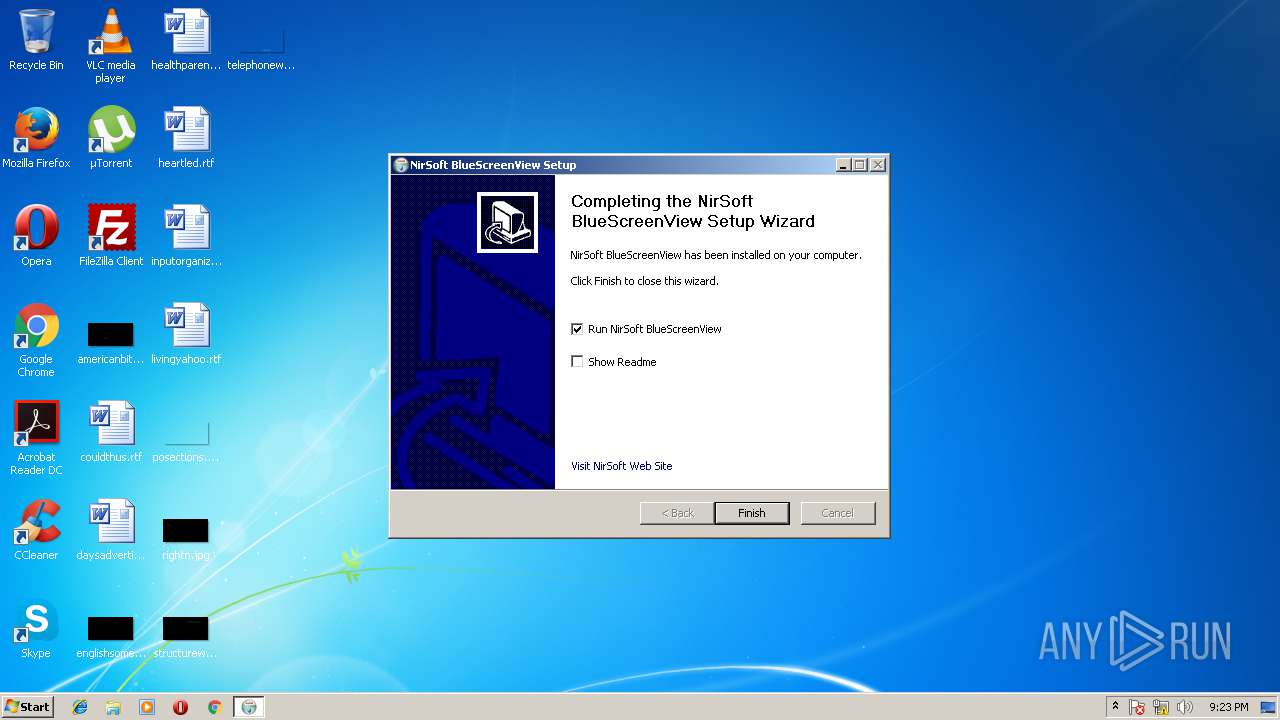Select the couldthus.rtf document icon
The image size is (1280, 720).
click(111, 432)
